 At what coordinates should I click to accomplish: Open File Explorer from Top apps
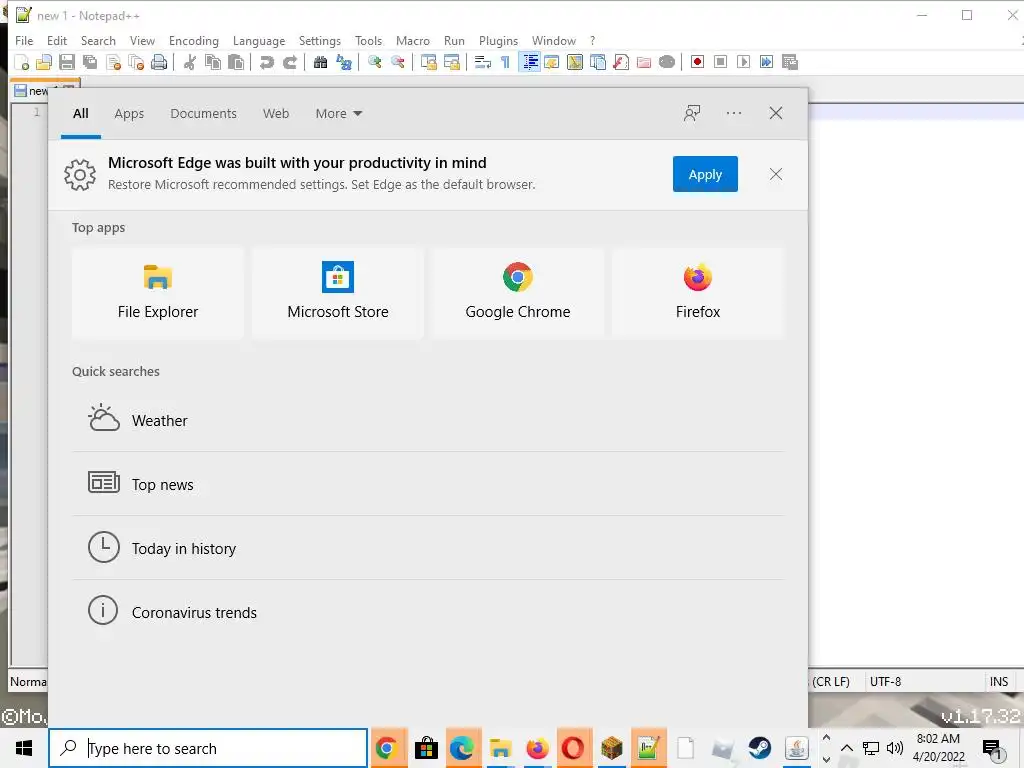157,293
